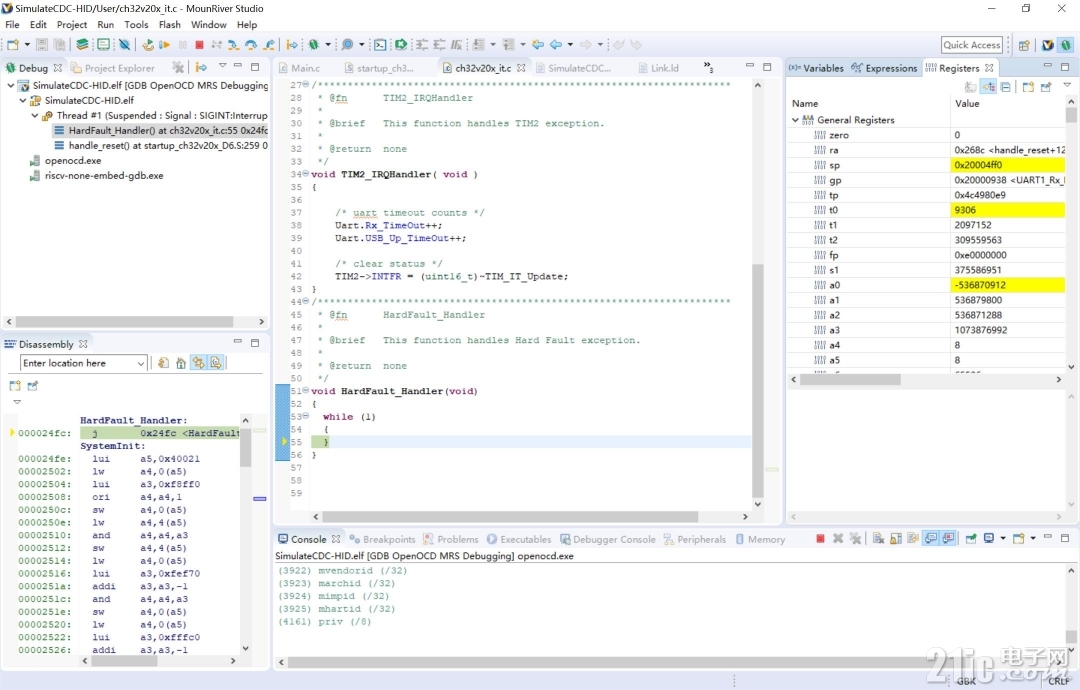The width and height of the screenshot is (1080, 690).
Task: Switch to the Project Explorer tab
Action: [113, 68]
